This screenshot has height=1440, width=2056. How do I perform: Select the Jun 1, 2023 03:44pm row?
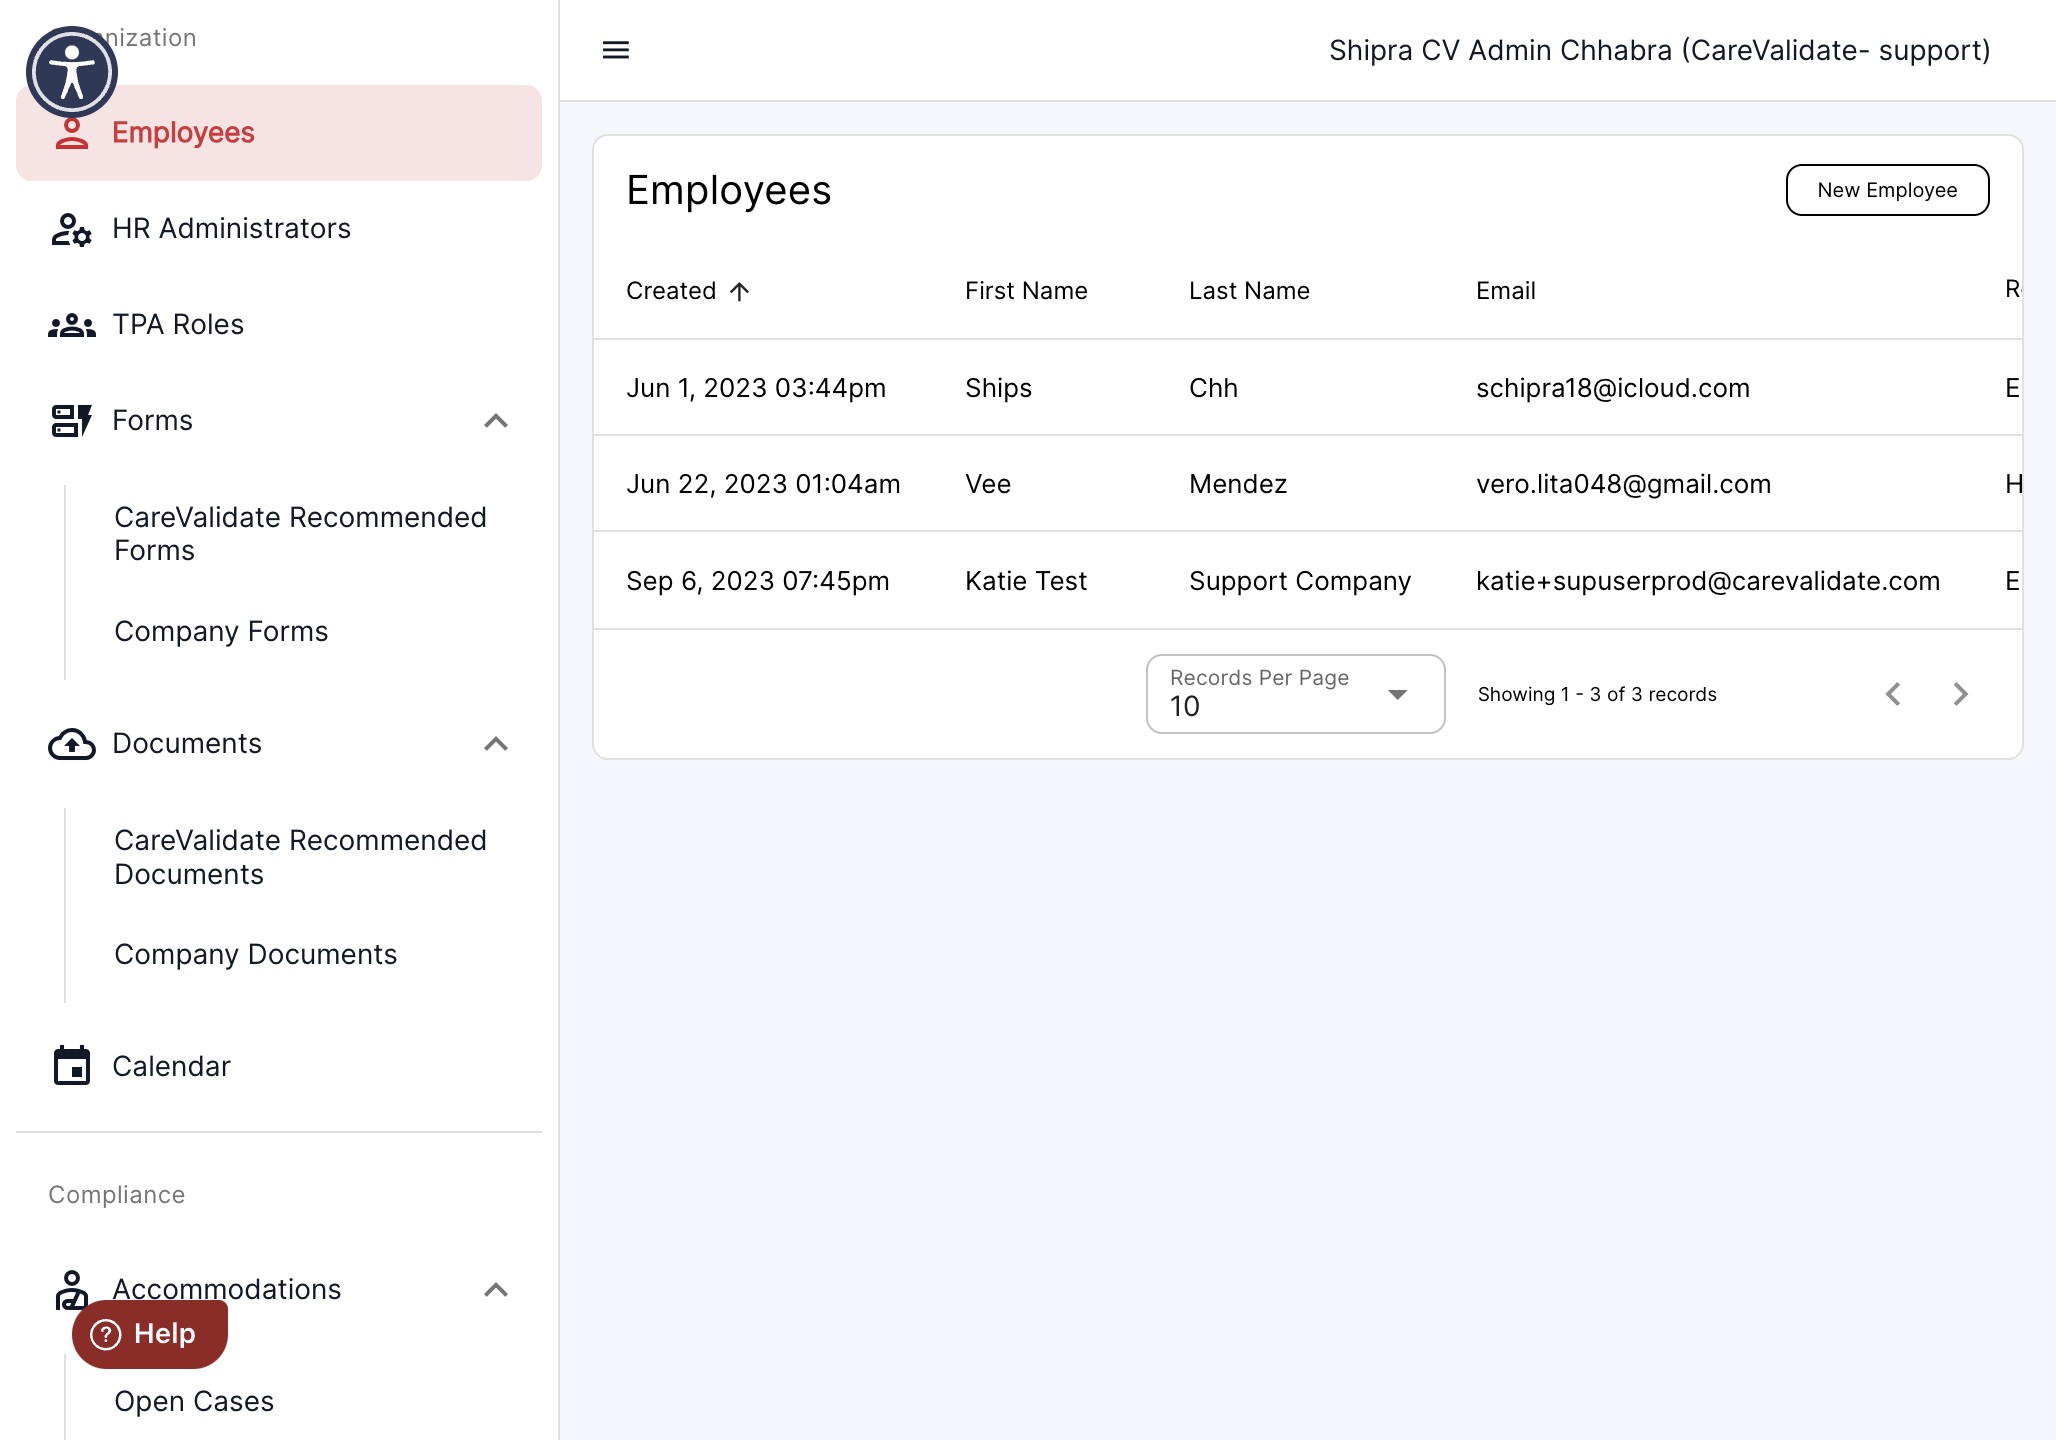coord(1308,388)
